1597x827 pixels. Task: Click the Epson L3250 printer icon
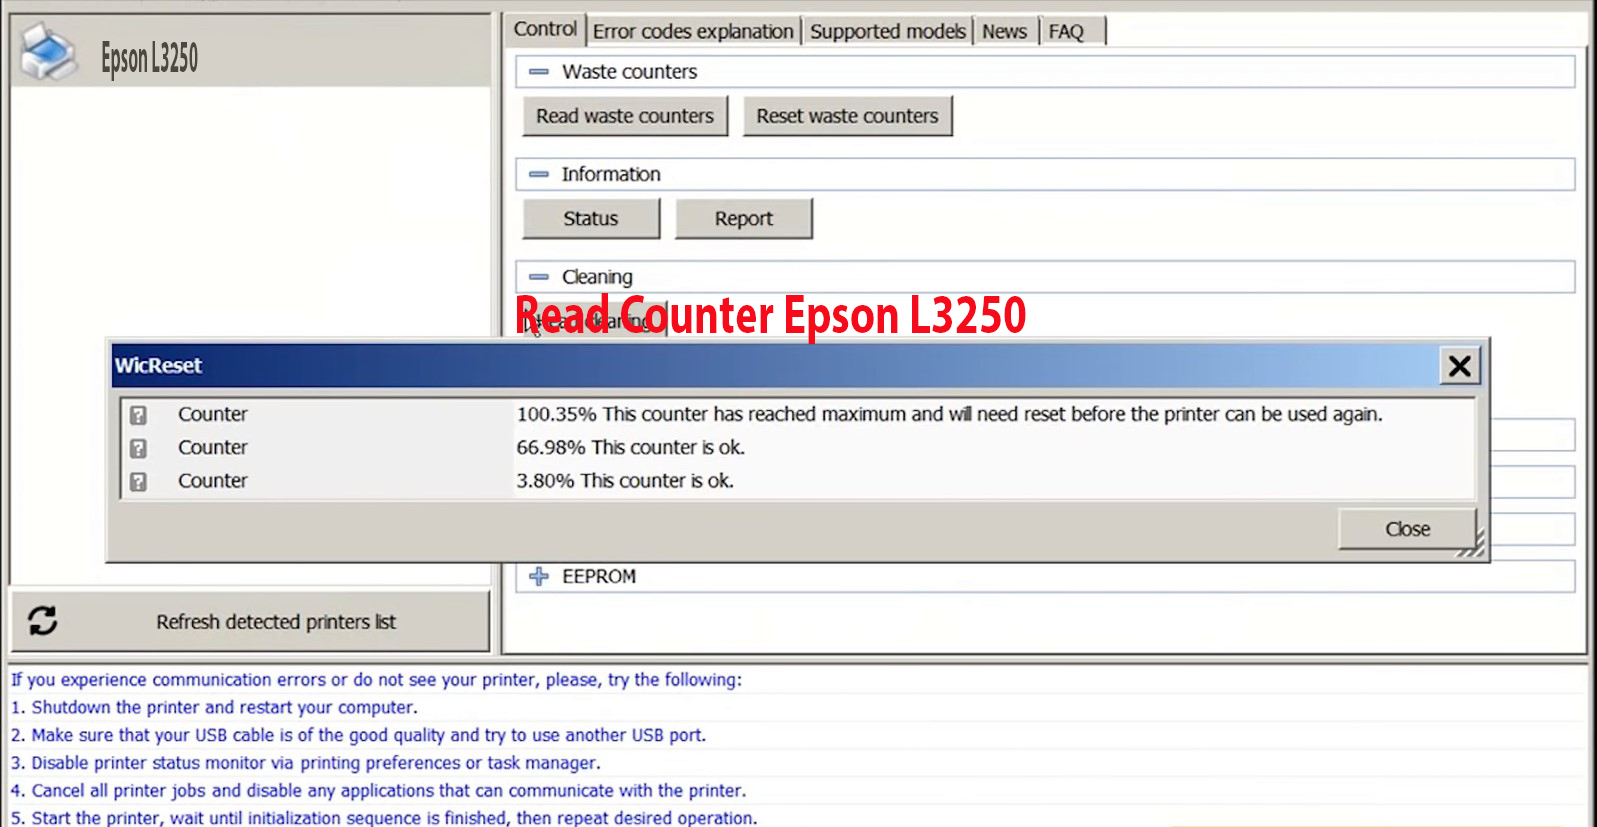point(48,53)
